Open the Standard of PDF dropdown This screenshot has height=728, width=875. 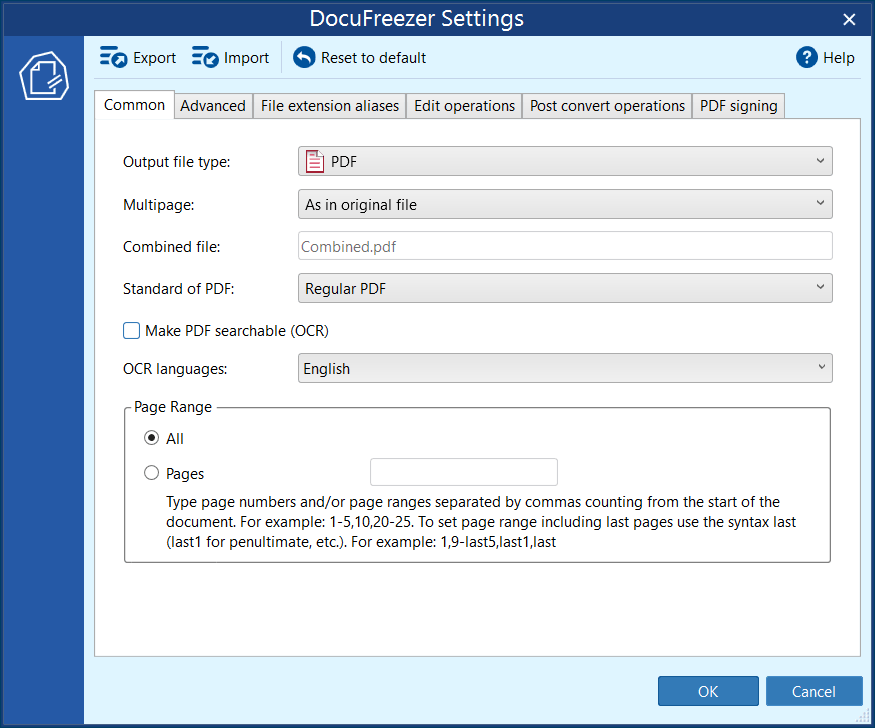pos(565,288)
